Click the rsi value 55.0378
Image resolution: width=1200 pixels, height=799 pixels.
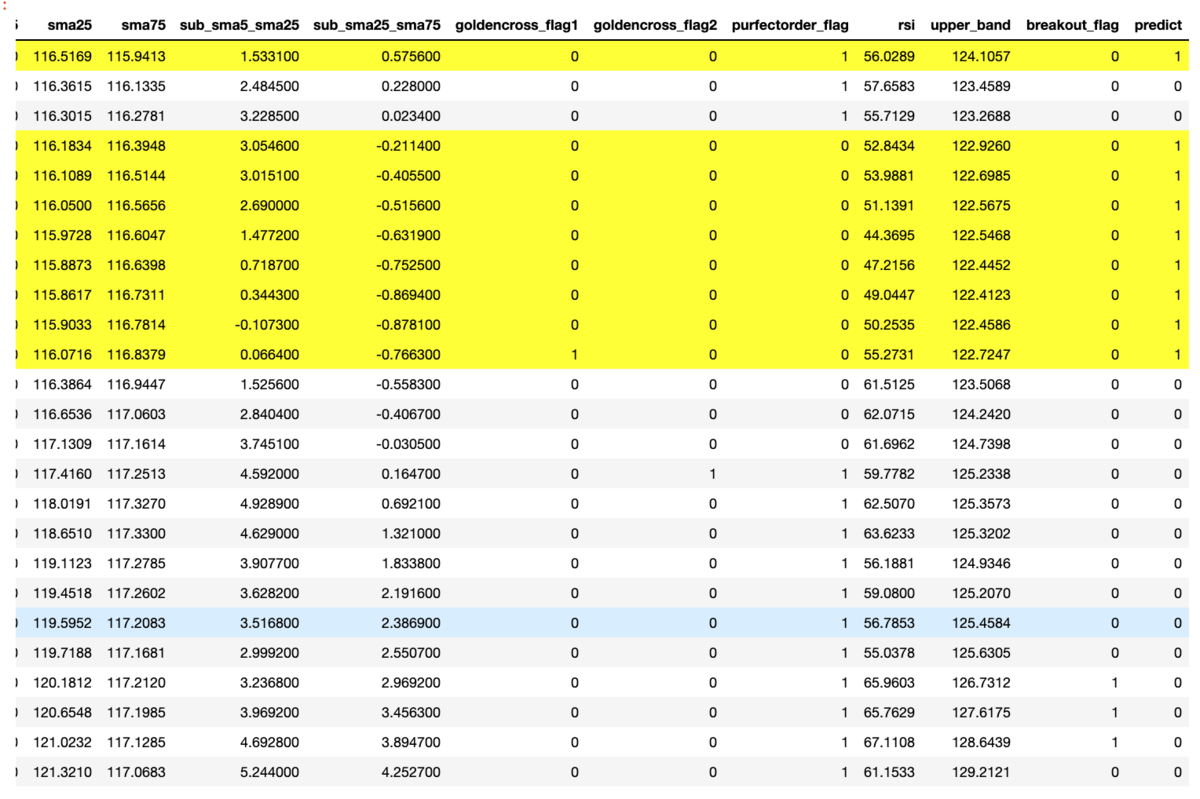[889, 653]
